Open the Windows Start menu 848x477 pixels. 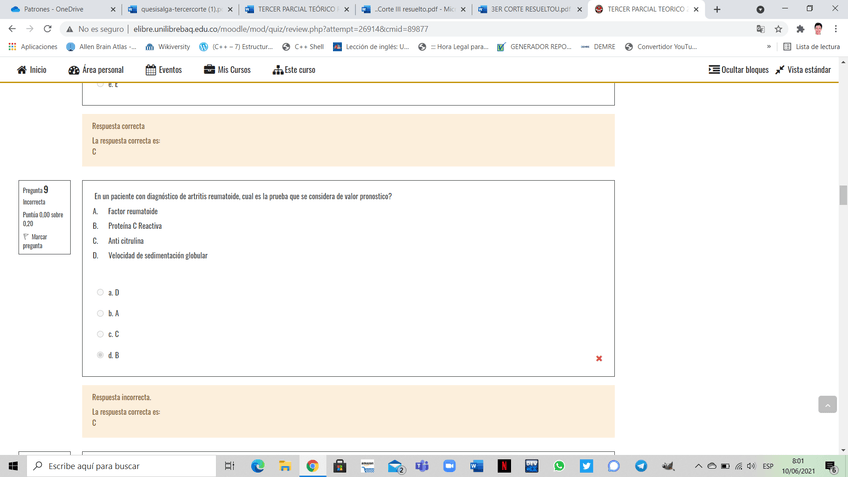tap(13, 466)
